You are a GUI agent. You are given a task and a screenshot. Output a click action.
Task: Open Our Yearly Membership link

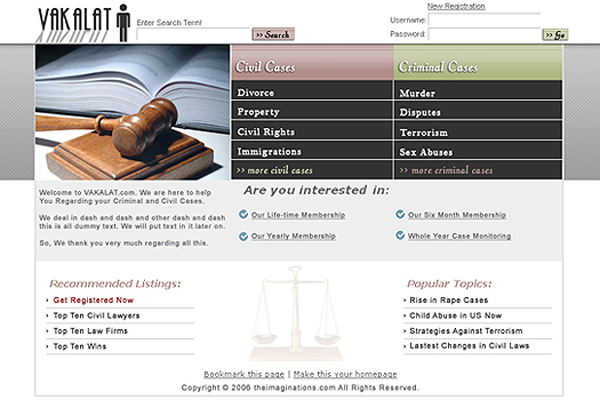point(293,236)
